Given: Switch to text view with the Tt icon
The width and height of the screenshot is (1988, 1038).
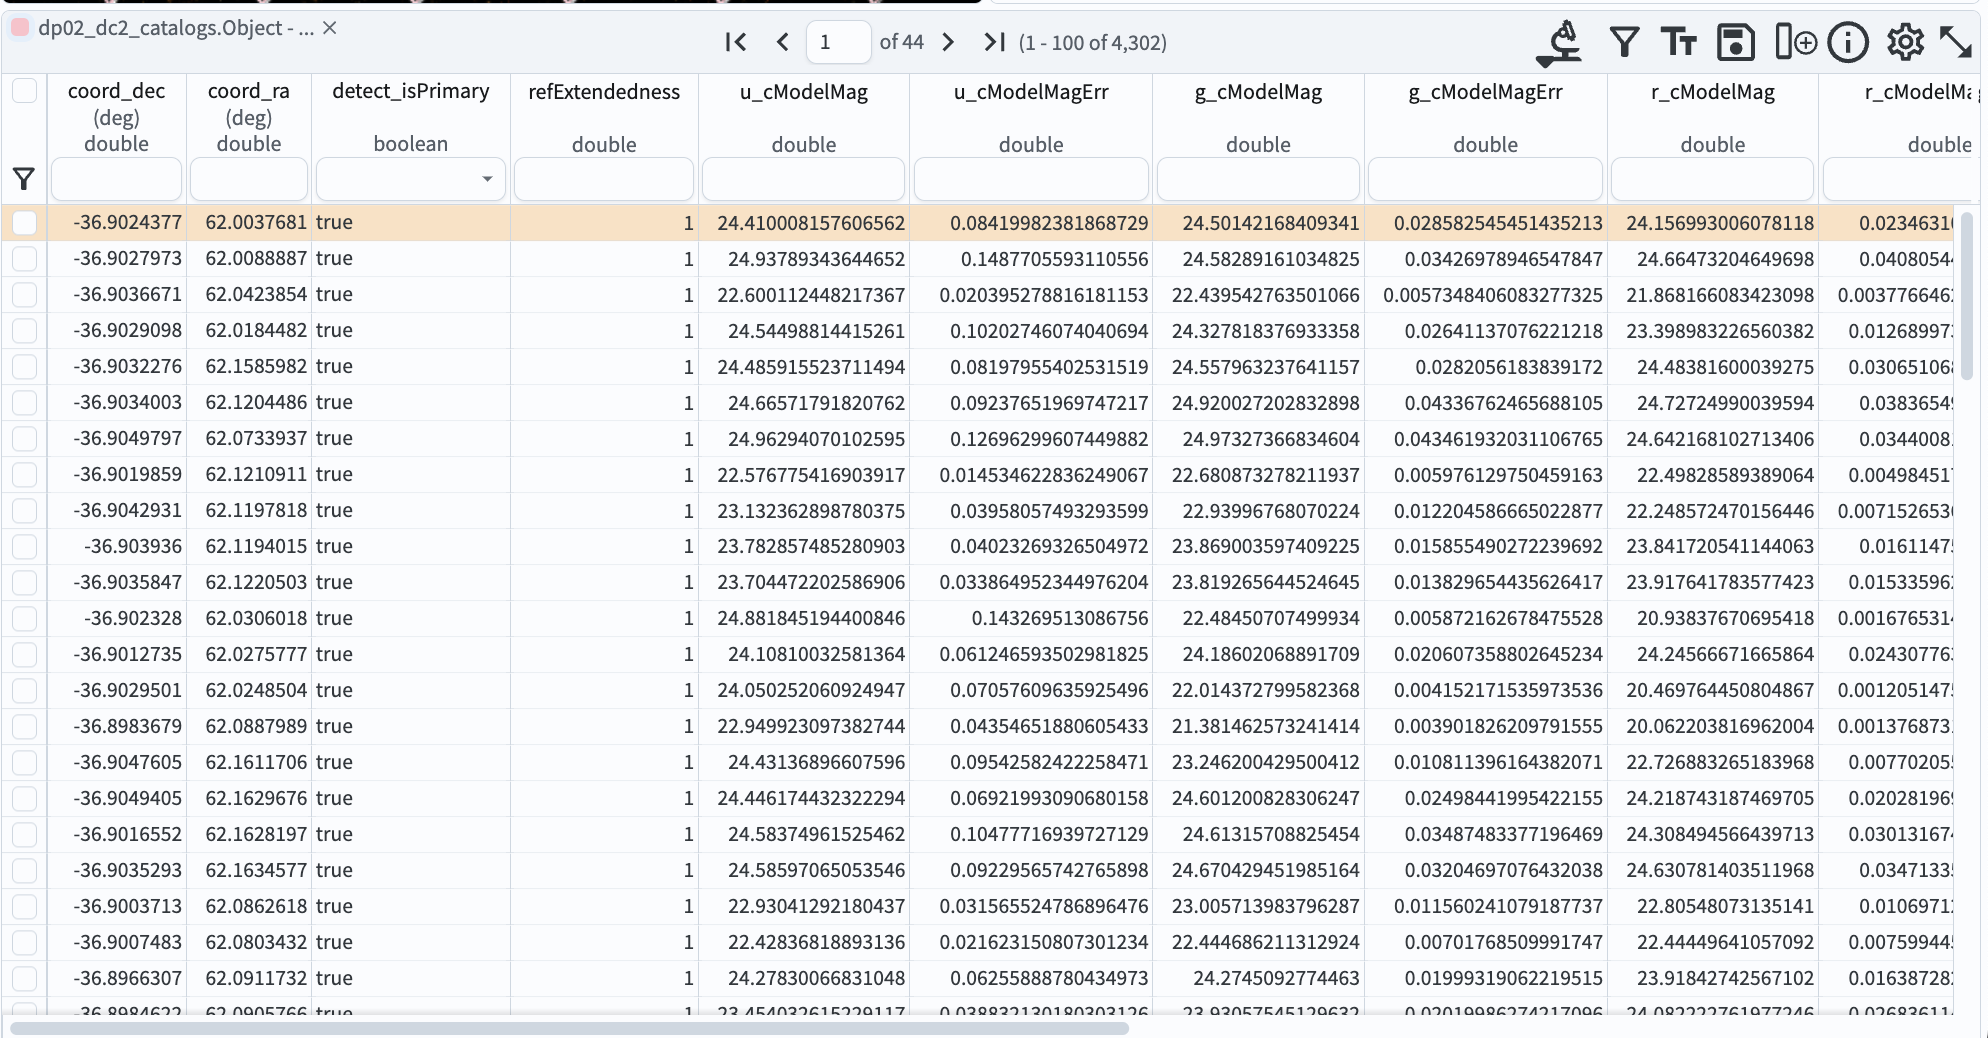Looking at the screenshot, I should (1678, 42).
